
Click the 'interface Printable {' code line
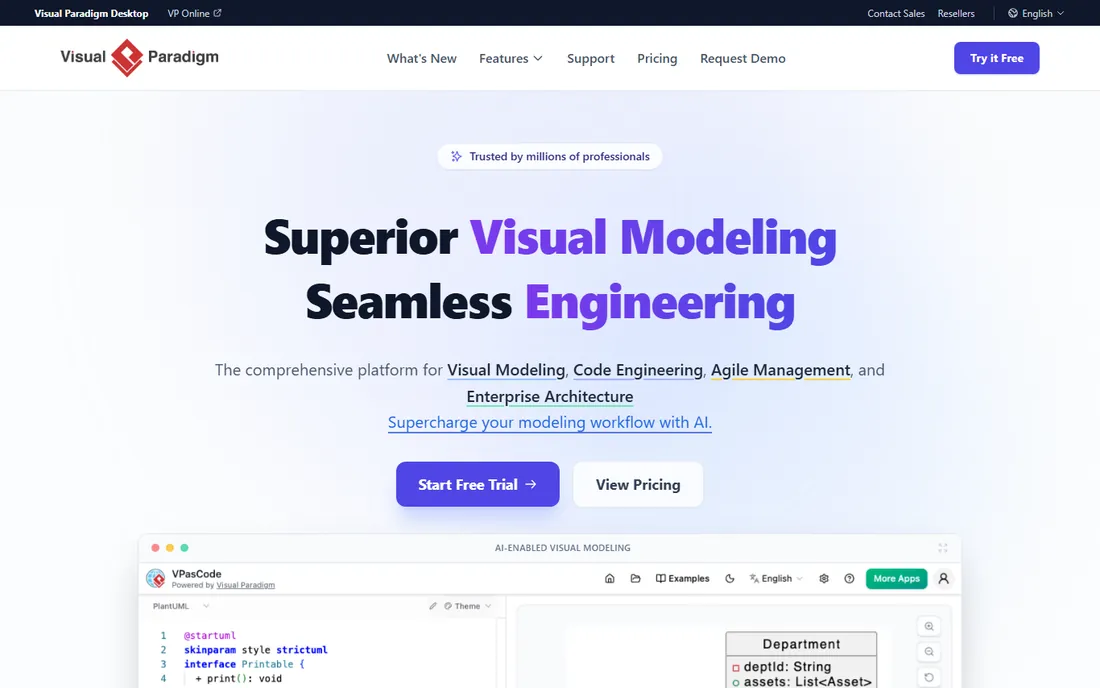(244, 664)
